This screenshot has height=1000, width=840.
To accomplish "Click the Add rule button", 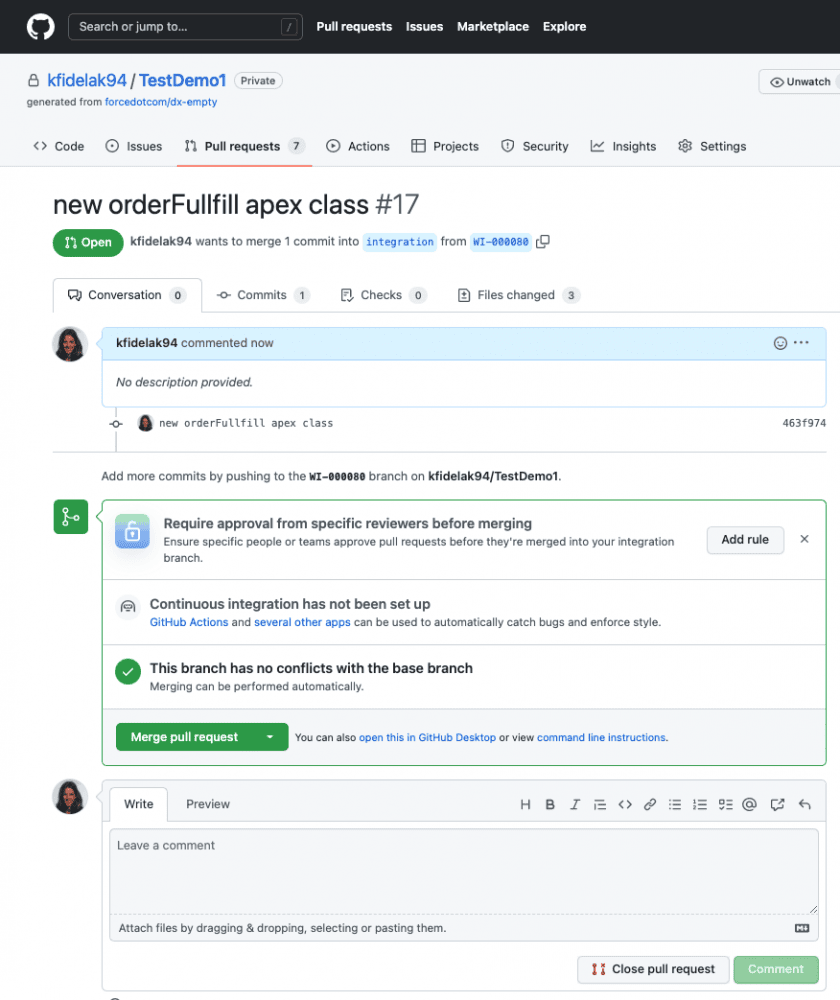I will coord(745,540).
